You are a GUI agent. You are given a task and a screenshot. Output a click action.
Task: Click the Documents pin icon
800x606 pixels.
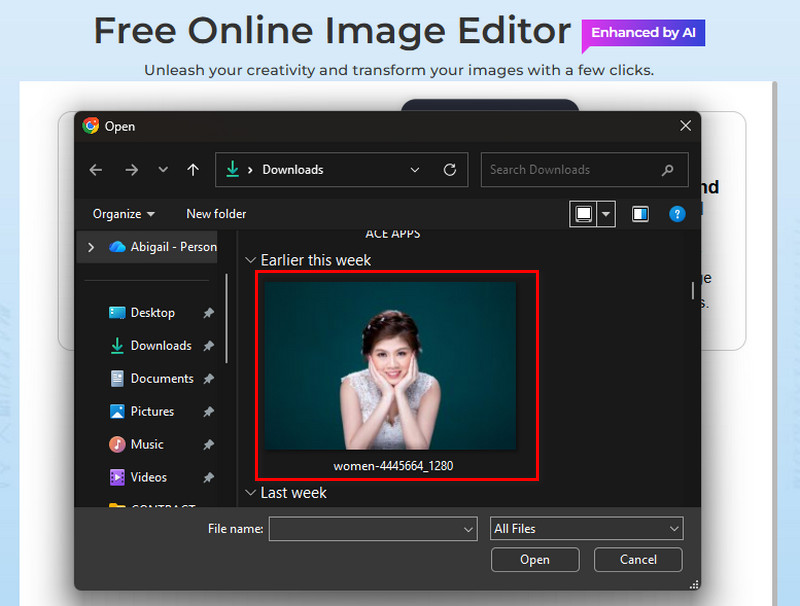click(x=208, y=378)
